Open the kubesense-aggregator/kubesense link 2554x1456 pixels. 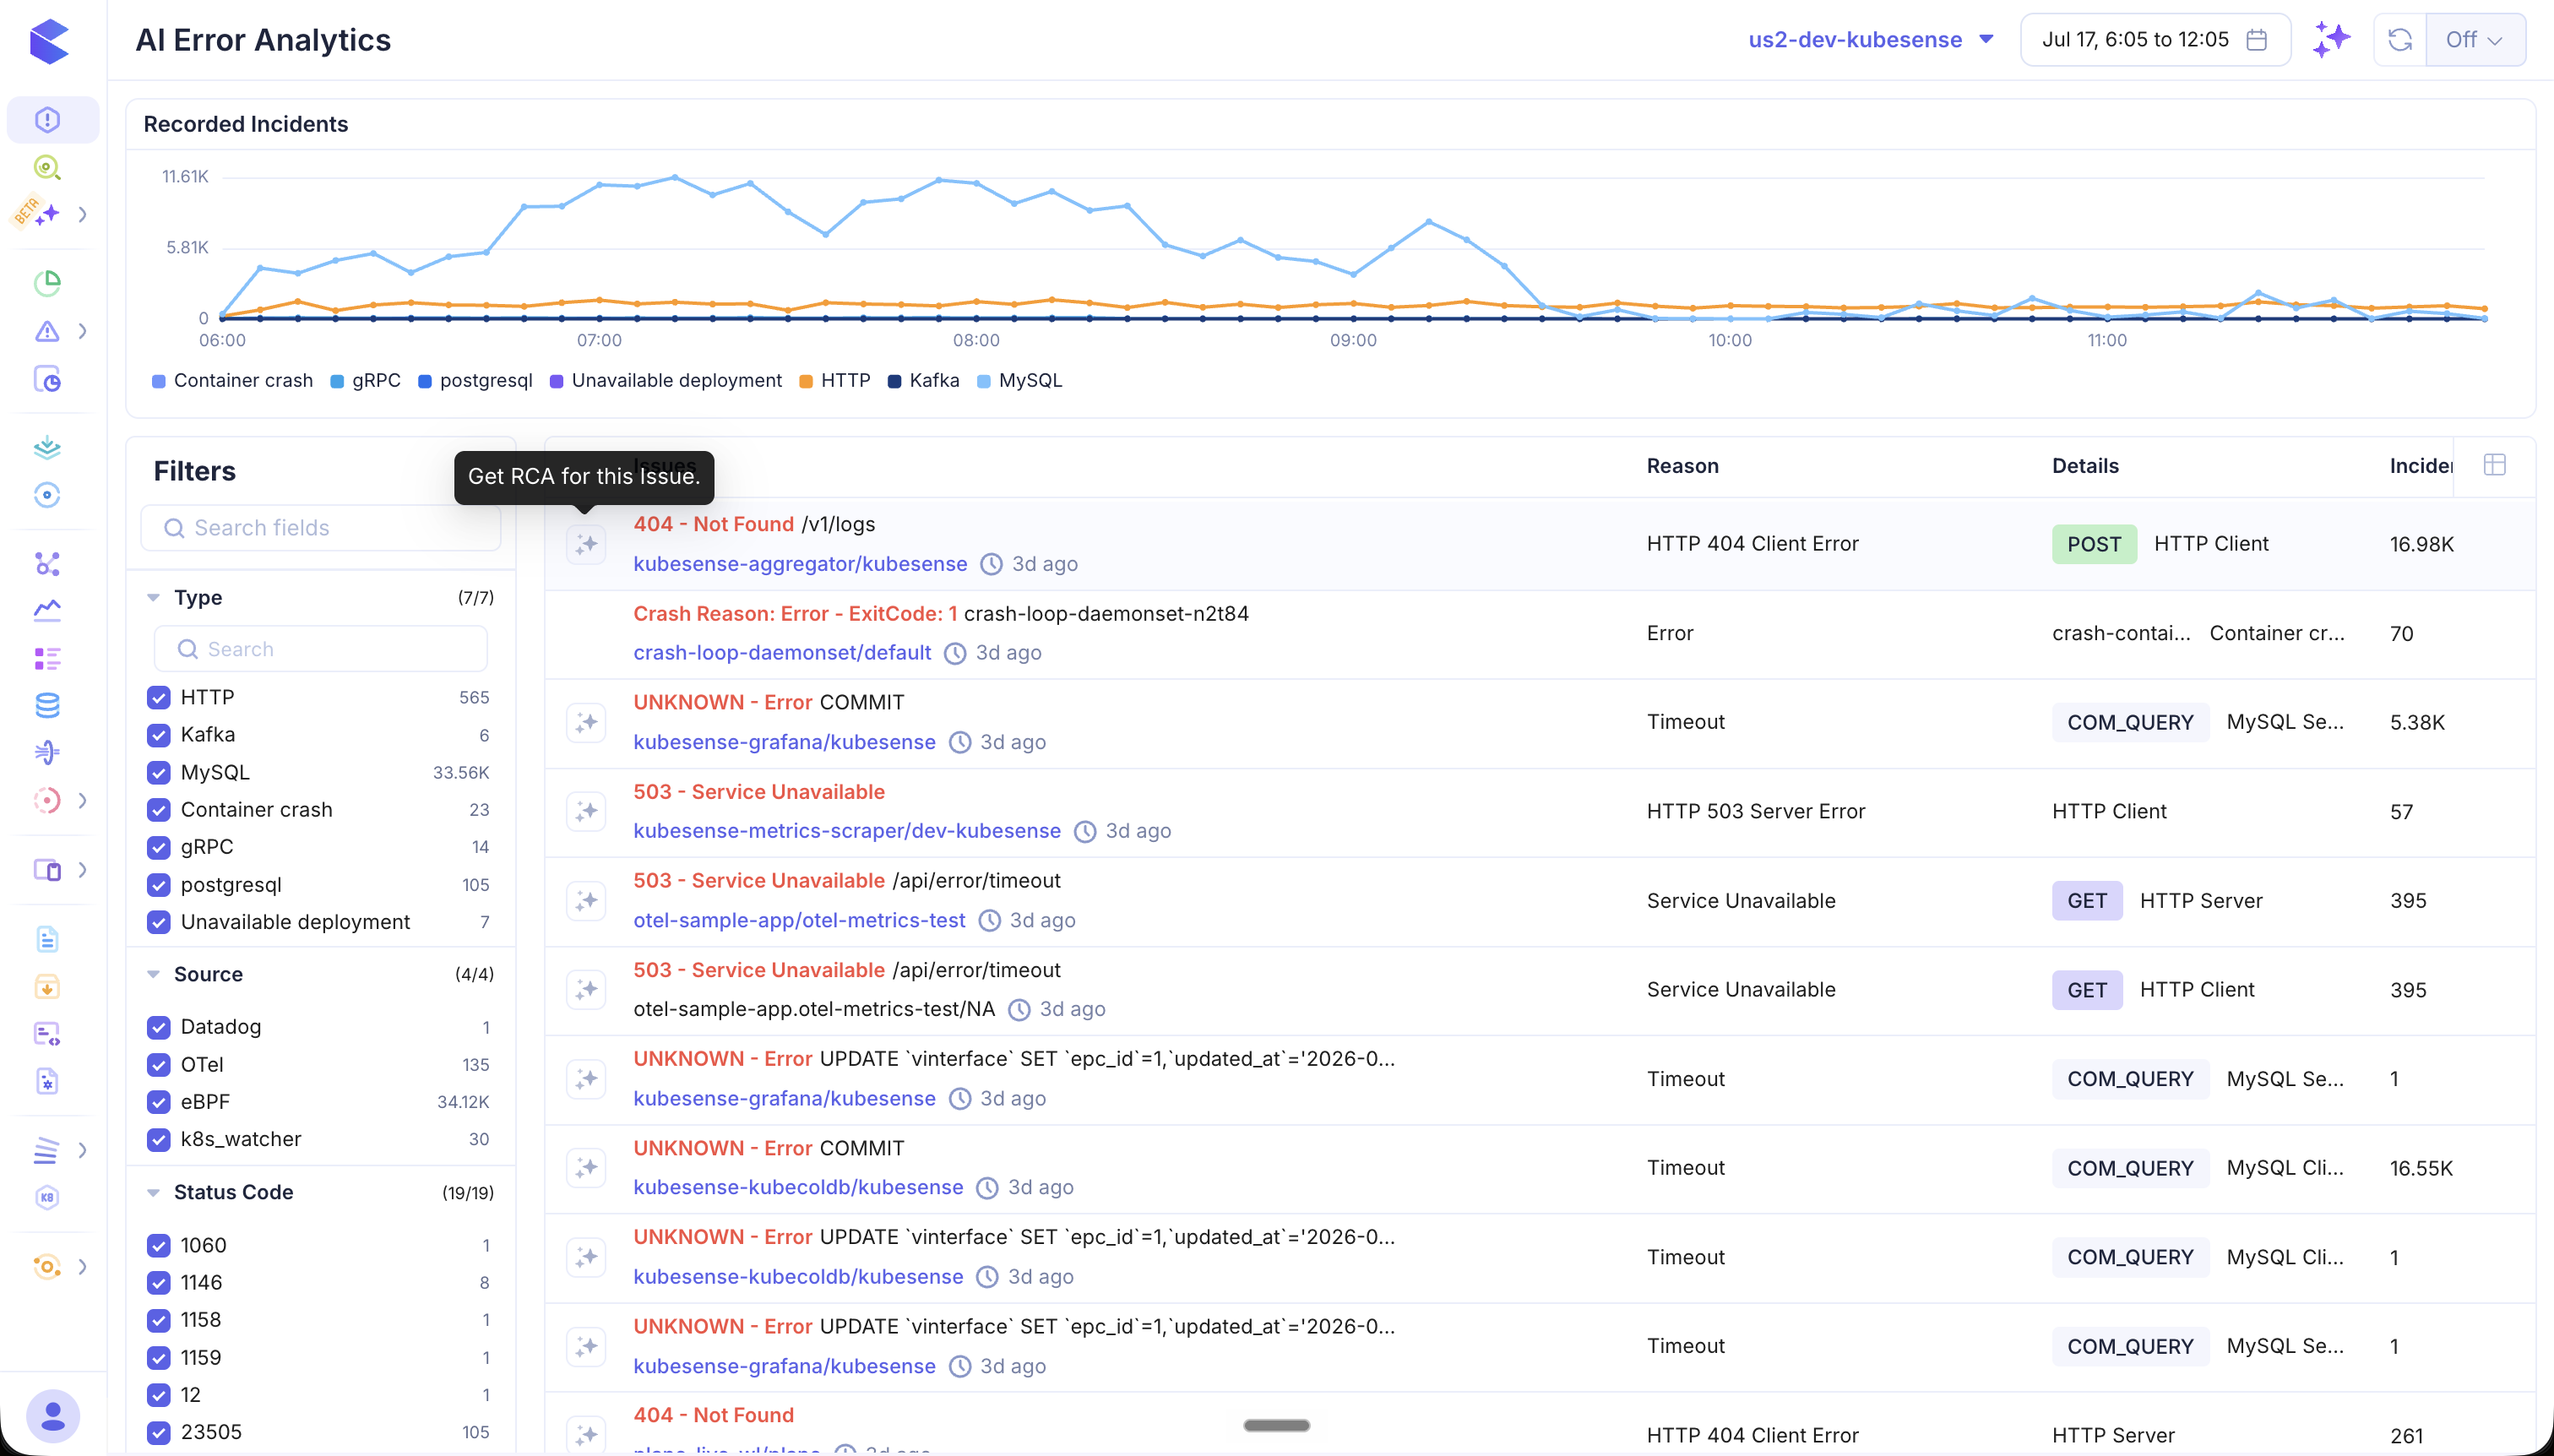point(800,564)
